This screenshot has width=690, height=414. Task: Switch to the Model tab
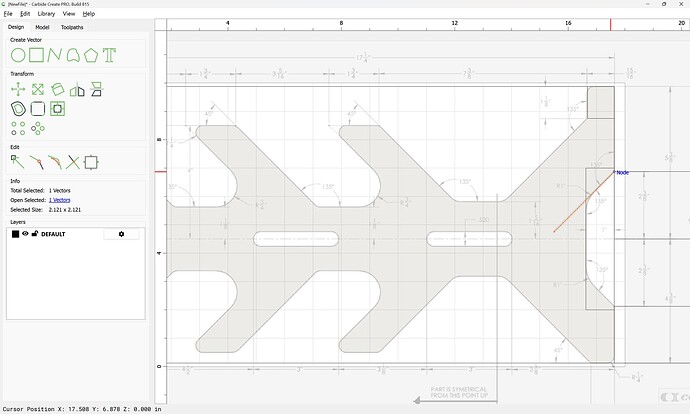click(x=42, y=27)
